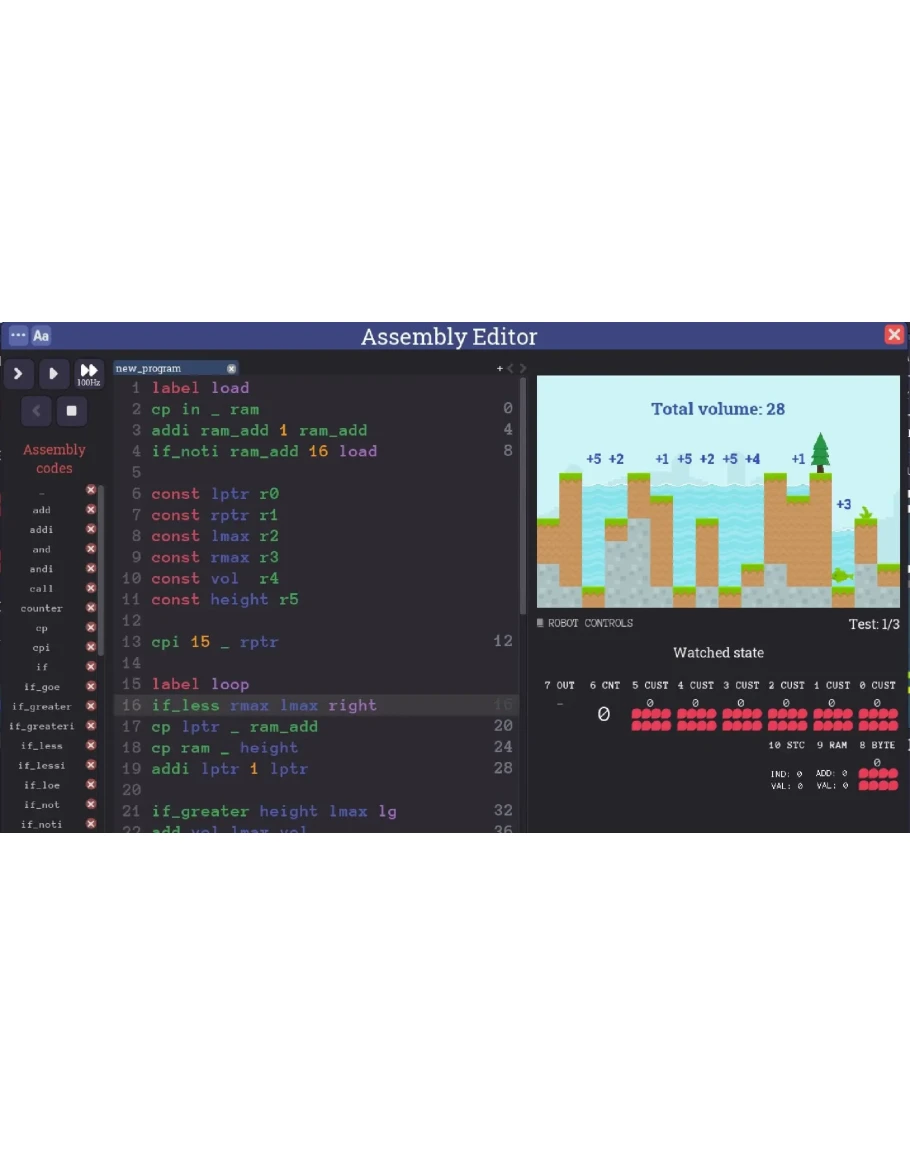The width and height of the screenshot is (910, 1155).
Task: Toggle the 5 CUST register byte display
Action: (650, 720)
